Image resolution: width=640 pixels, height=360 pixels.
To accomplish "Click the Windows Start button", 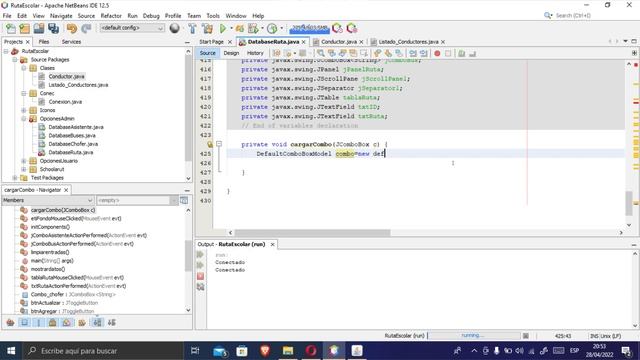I will [x=11, y=351].
